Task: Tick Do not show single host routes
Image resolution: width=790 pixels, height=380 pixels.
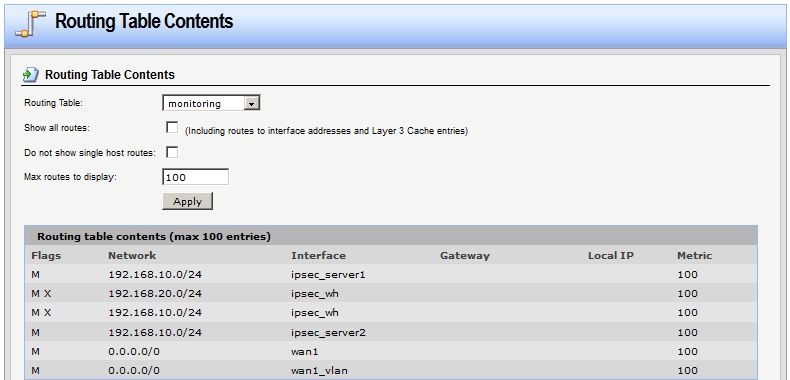Action: [172, 152]
